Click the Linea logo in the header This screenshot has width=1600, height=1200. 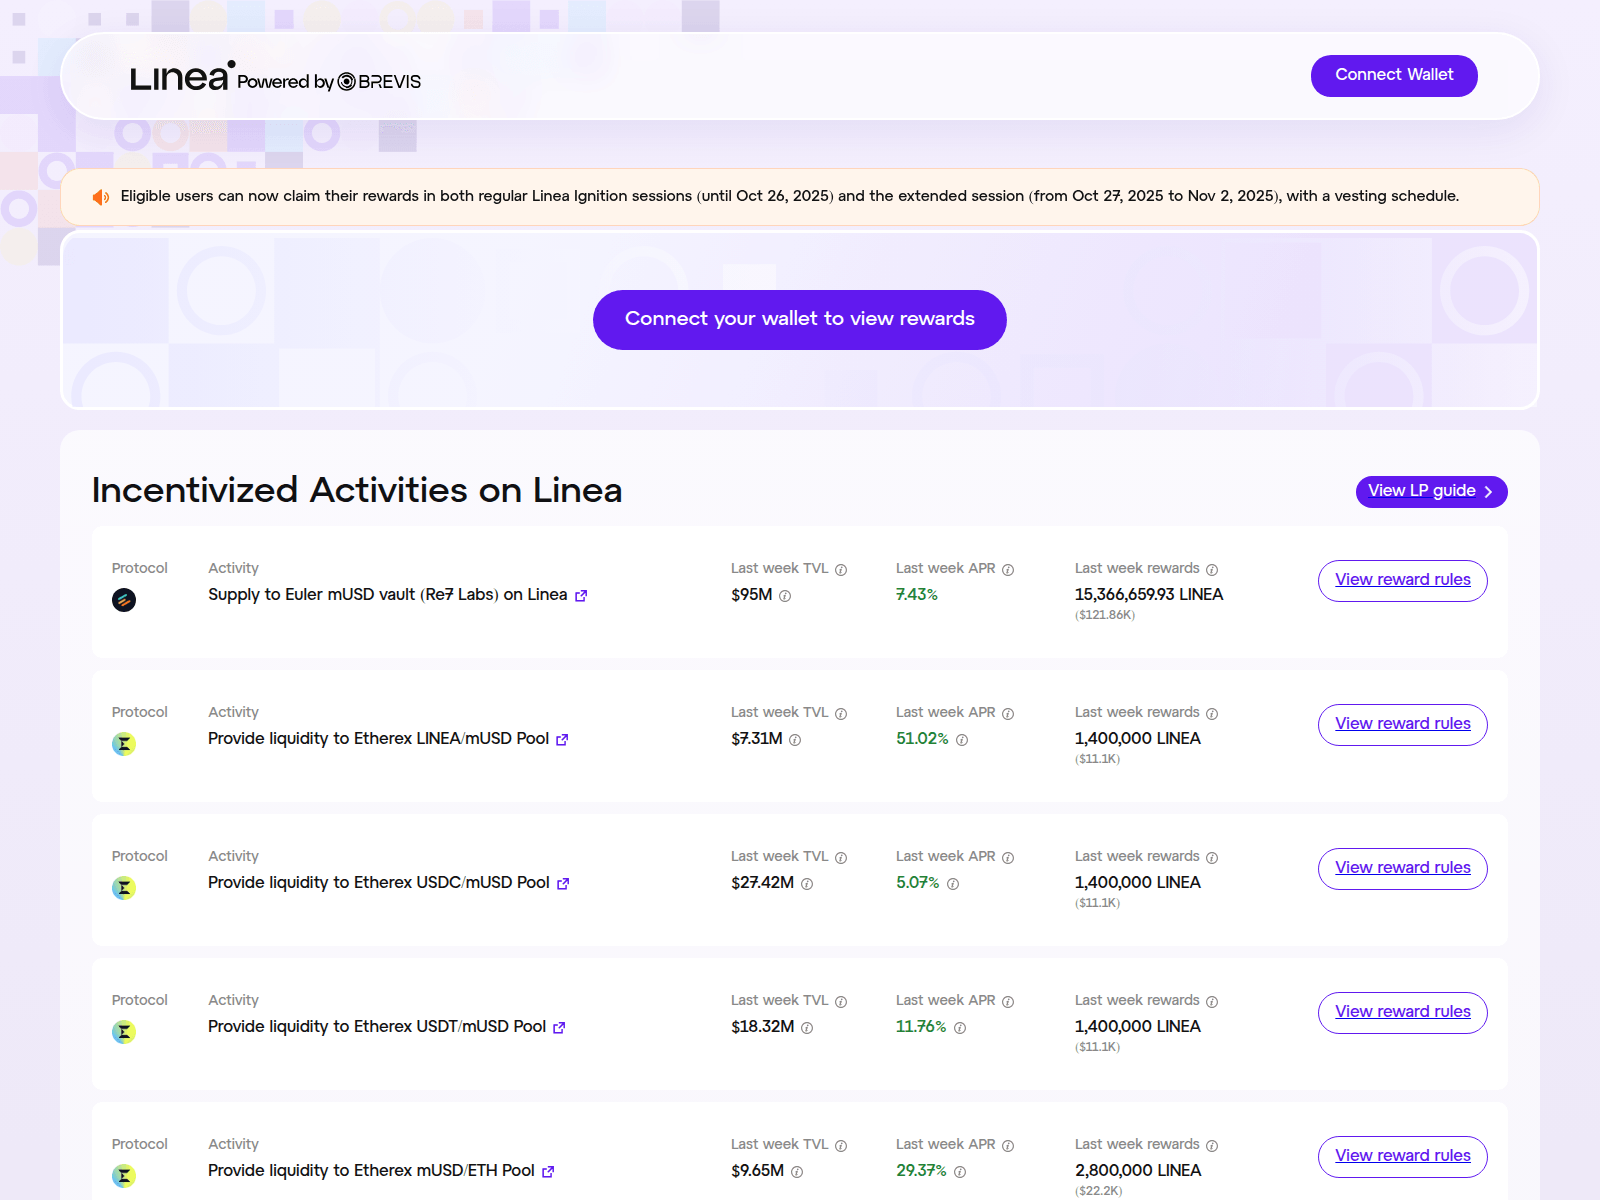(x=182, y=77)
